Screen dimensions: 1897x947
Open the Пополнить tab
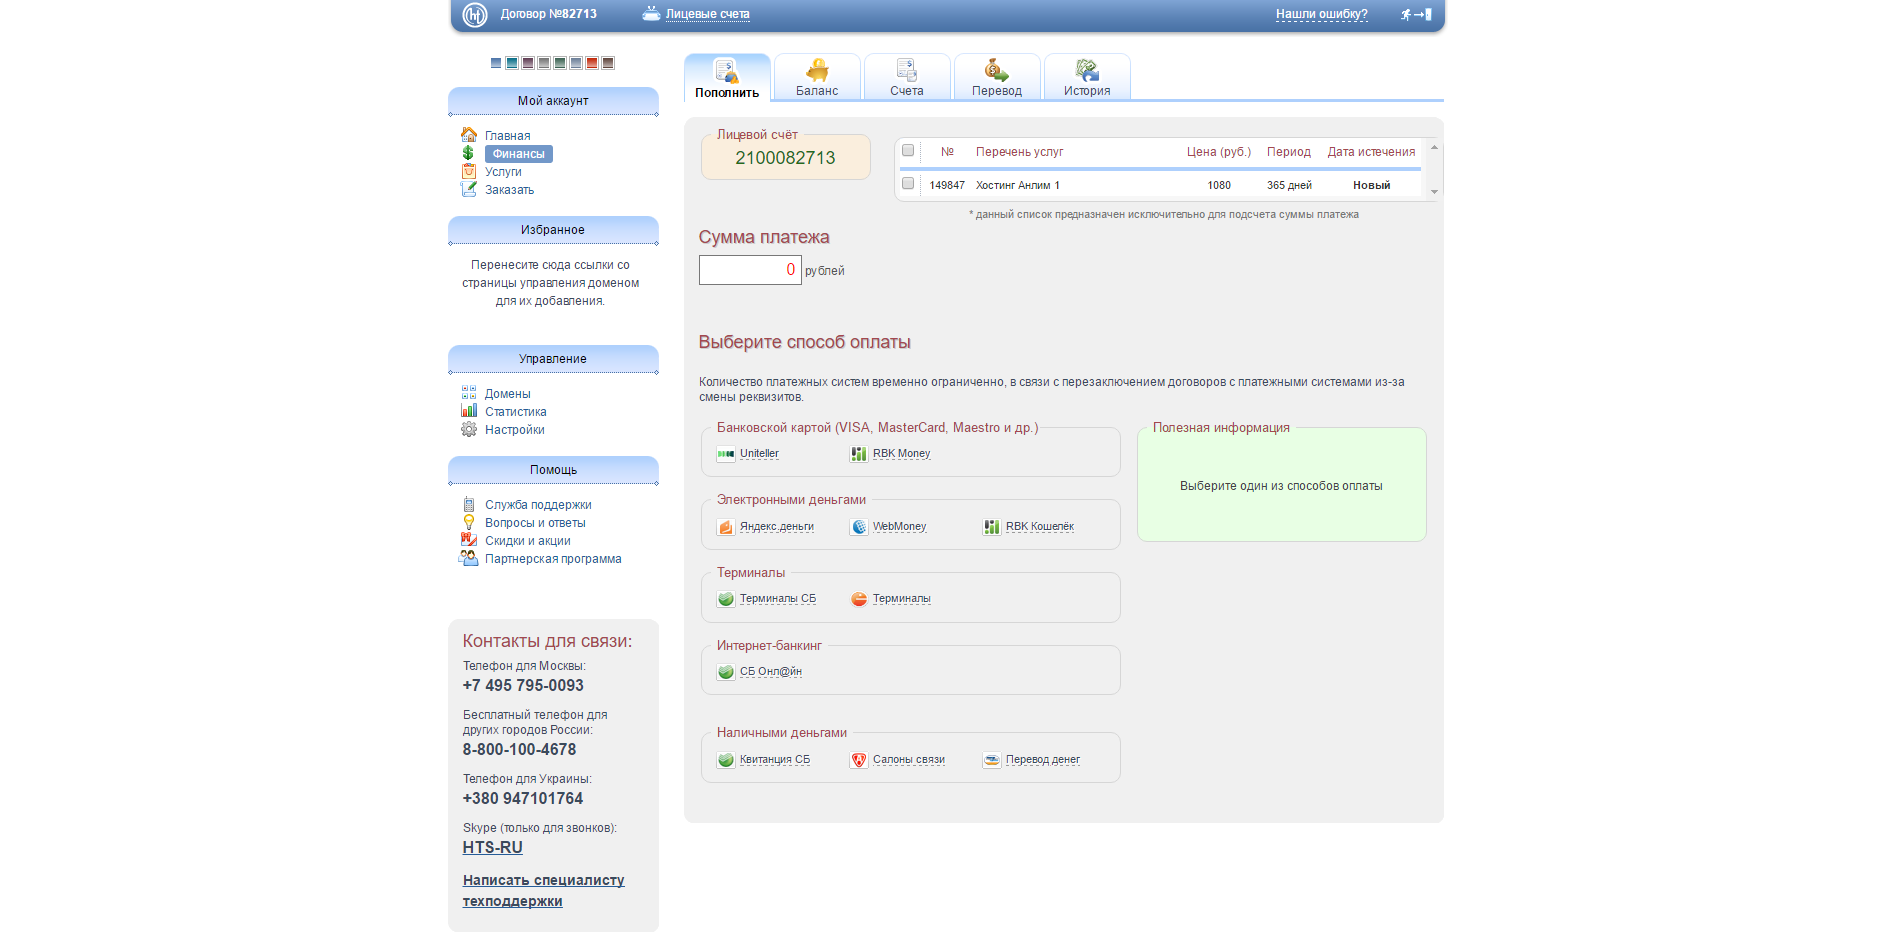pos(727,78)
